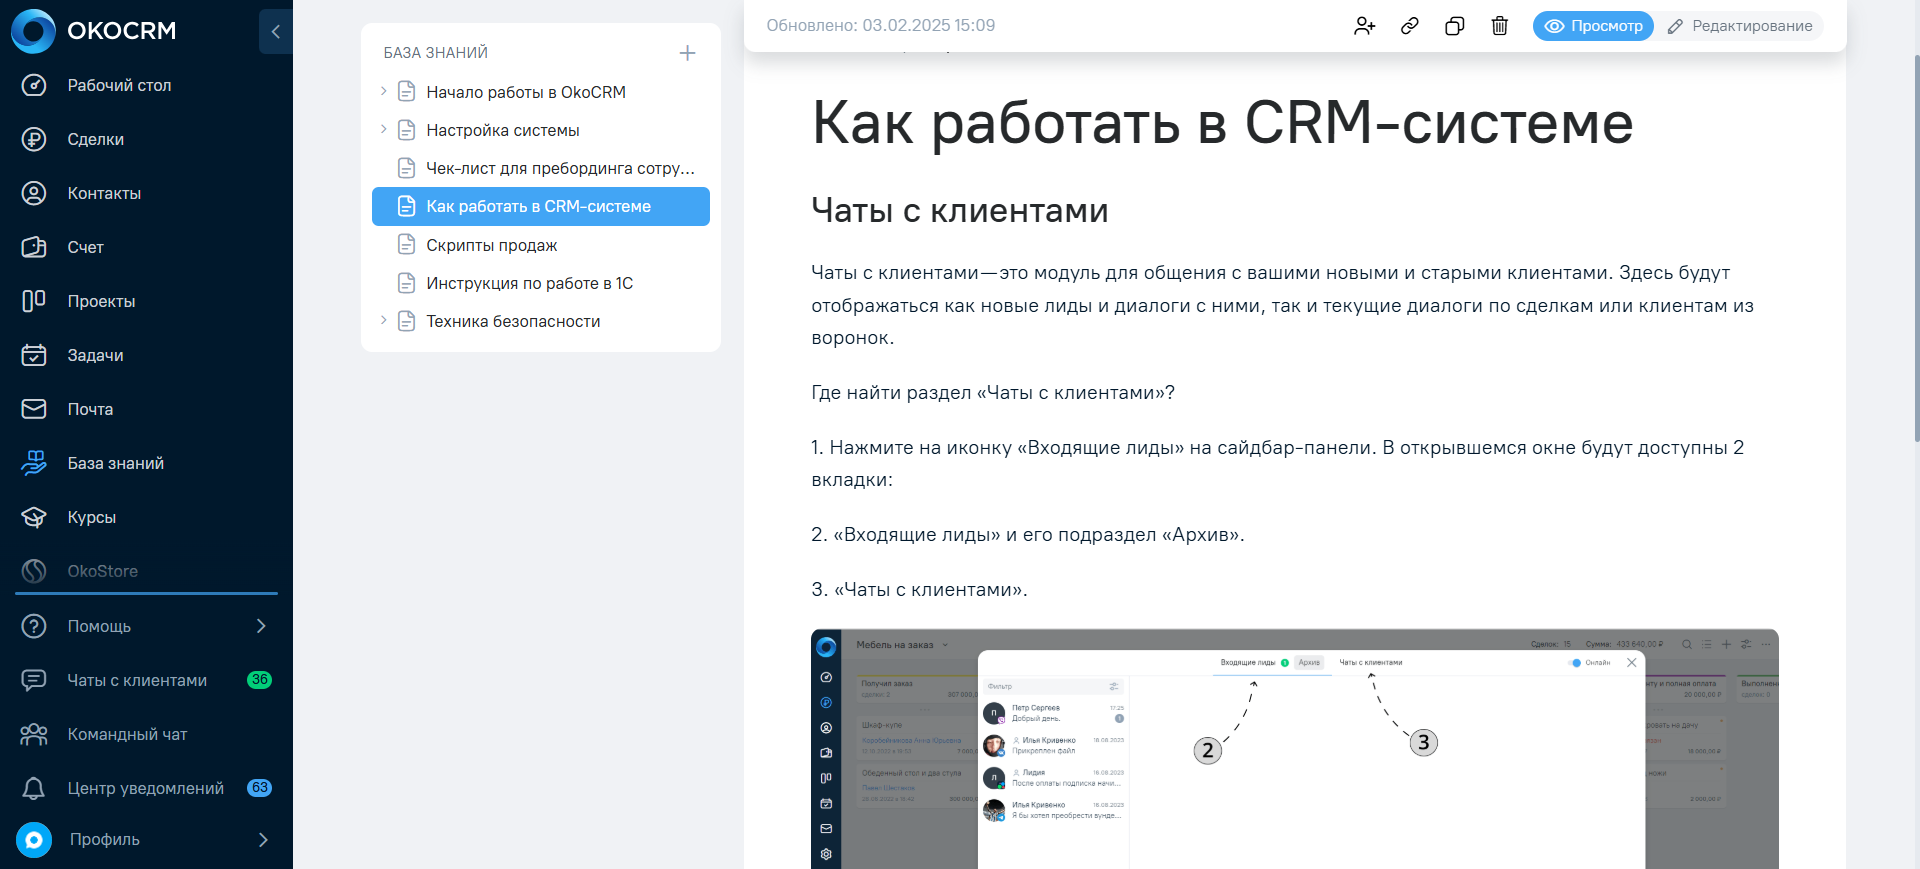1920x869 pixels.
Task: Open Чаты с клиентами in sidebar
Action: point(137,680)
